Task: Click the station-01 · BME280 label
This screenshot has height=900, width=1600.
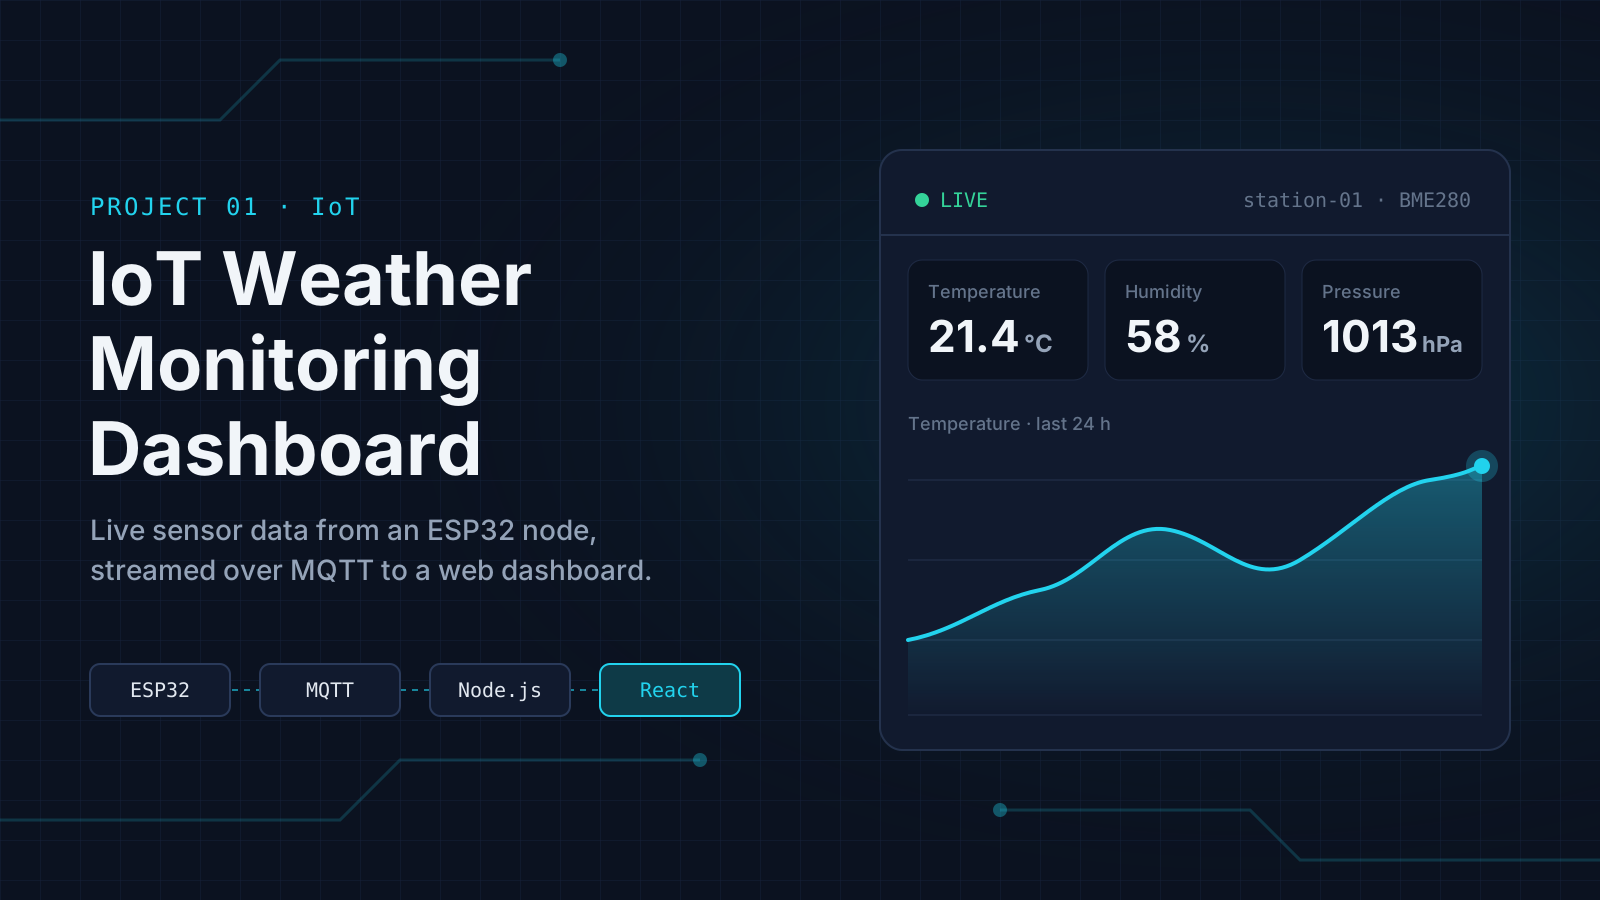Action: 1357,200
